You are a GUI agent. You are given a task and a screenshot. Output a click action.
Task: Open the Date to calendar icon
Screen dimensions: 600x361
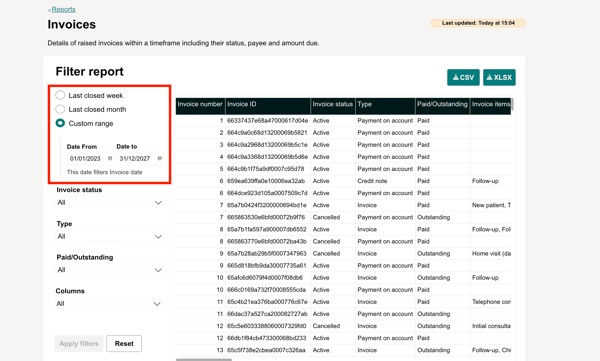[x=160, y=158]
